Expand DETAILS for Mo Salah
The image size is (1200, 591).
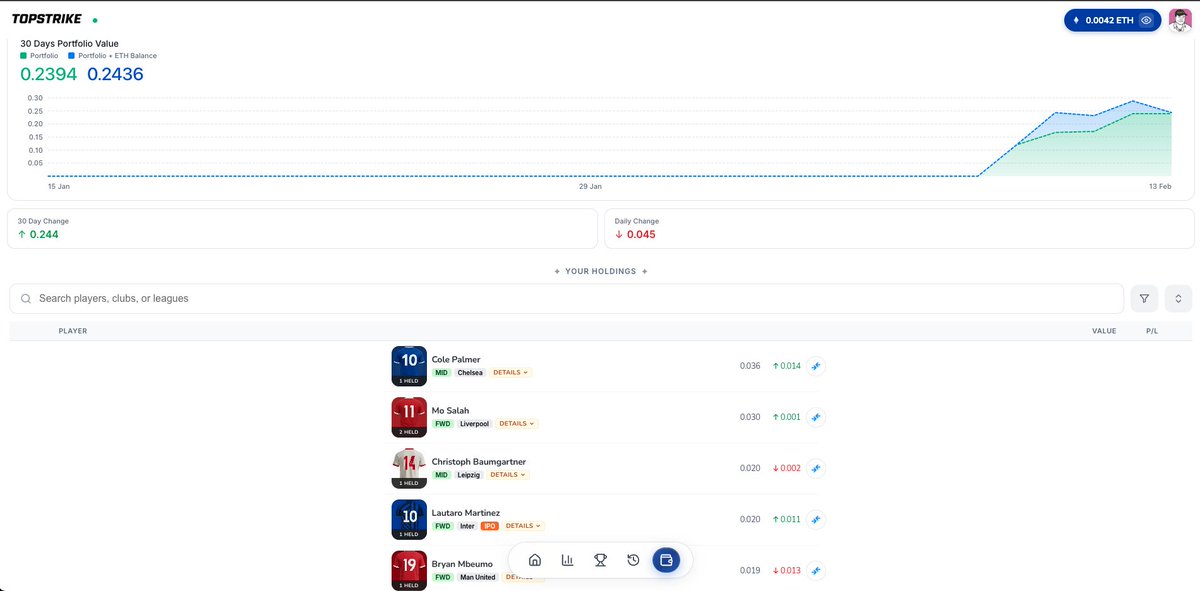pos(517,423)
